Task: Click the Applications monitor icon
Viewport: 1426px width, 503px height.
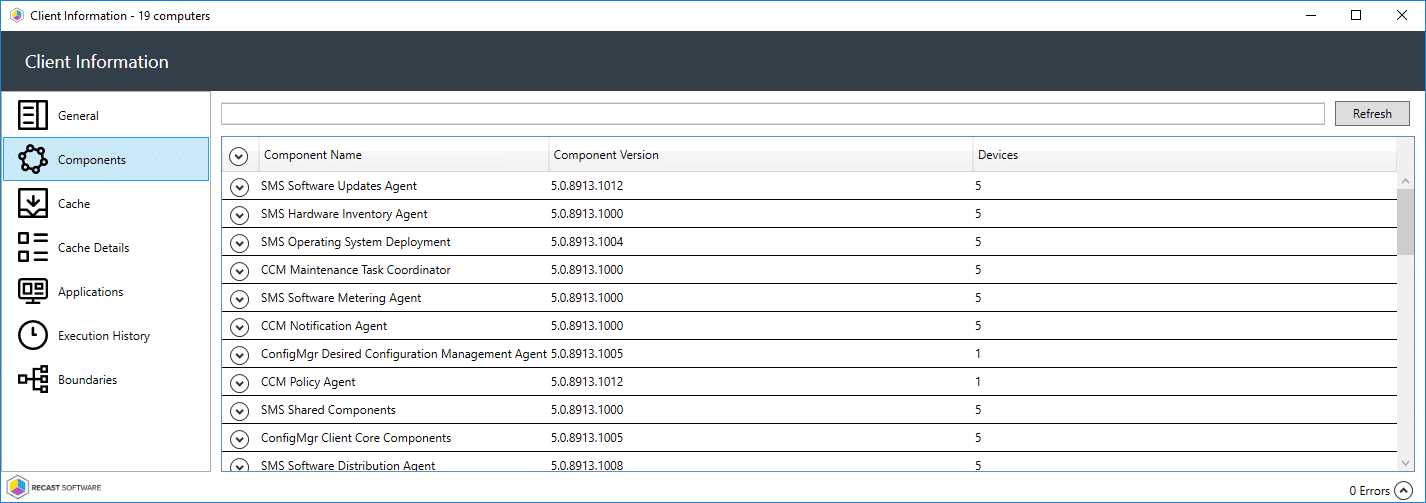Action: click(x=33, y=291)
